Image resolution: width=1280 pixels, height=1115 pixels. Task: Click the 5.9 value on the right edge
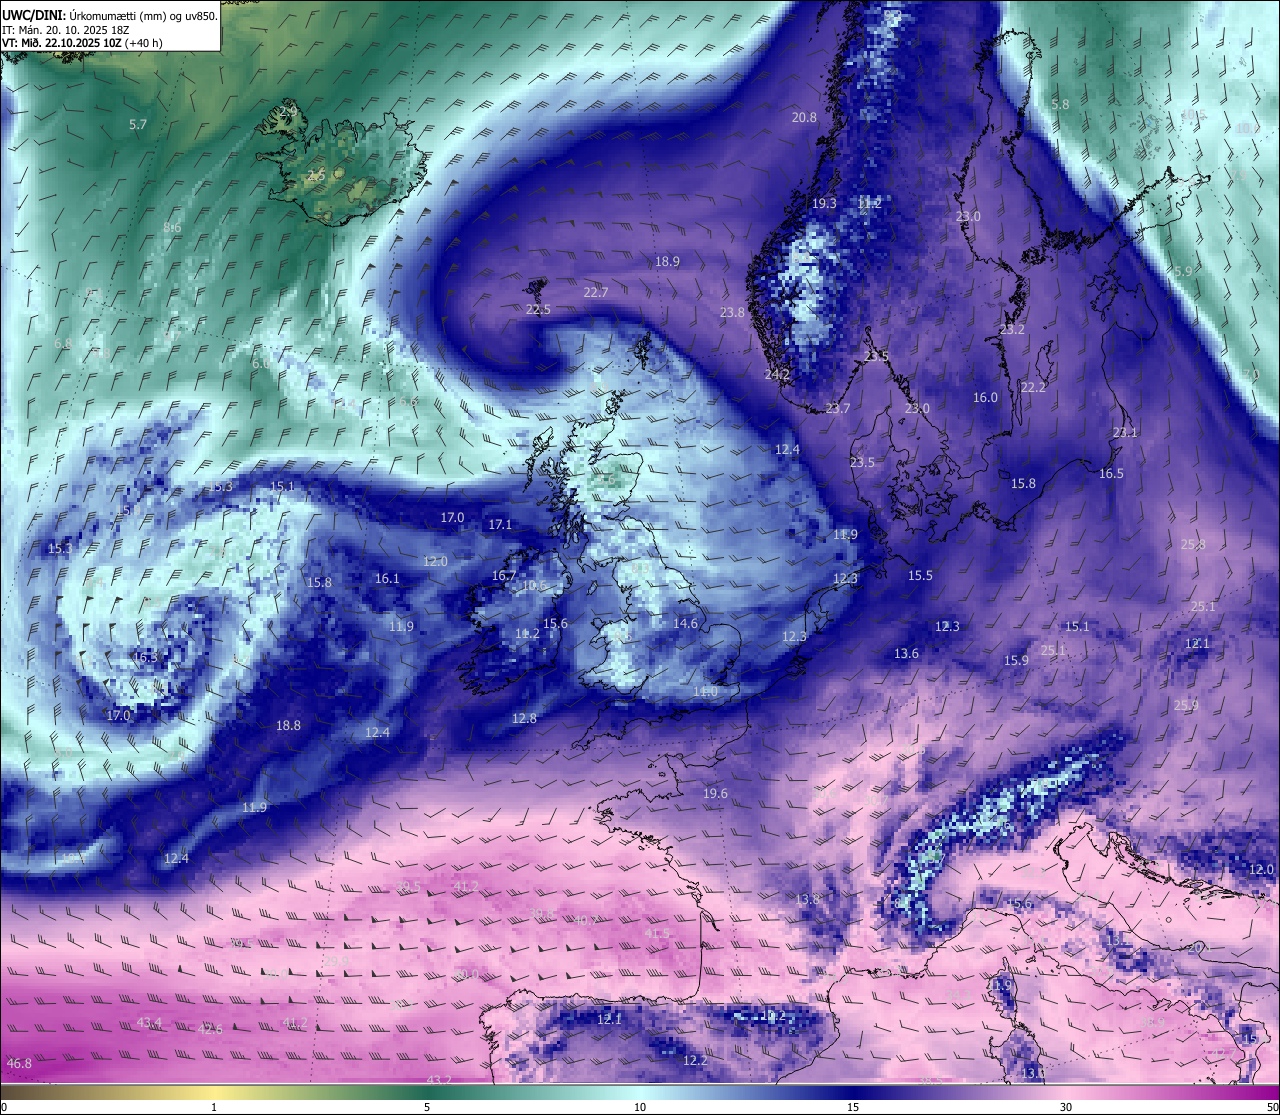tap(1183, 271)
